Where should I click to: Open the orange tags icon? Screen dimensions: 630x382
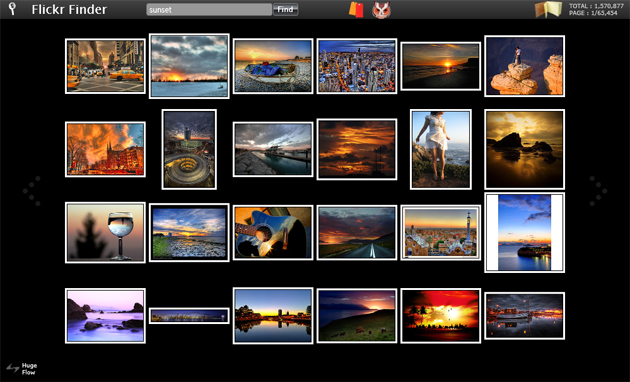tap(356, 10)
